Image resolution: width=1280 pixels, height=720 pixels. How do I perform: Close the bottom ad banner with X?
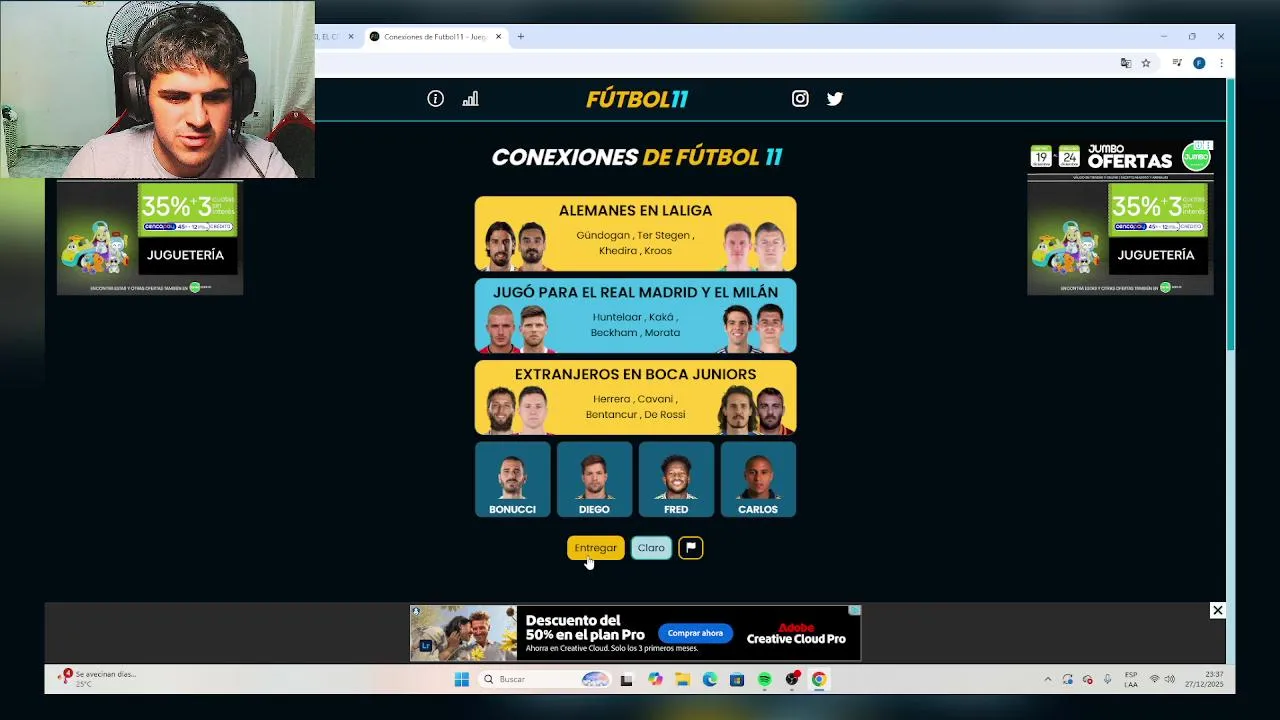click(1217, 610)
